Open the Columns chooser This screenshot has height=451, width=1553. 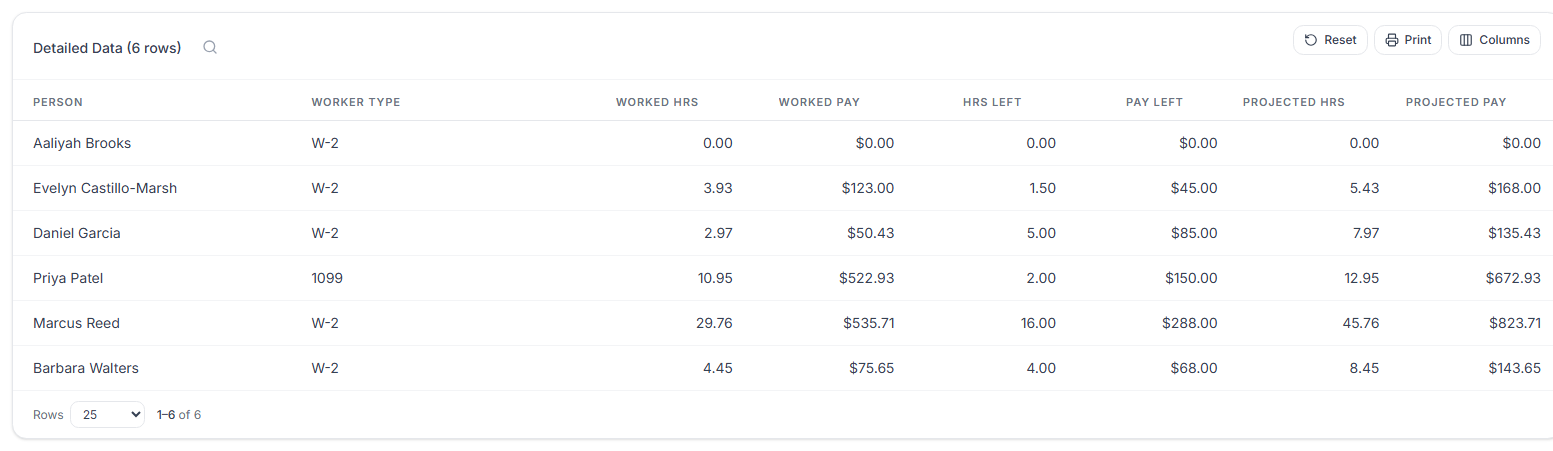point(1494,40)
